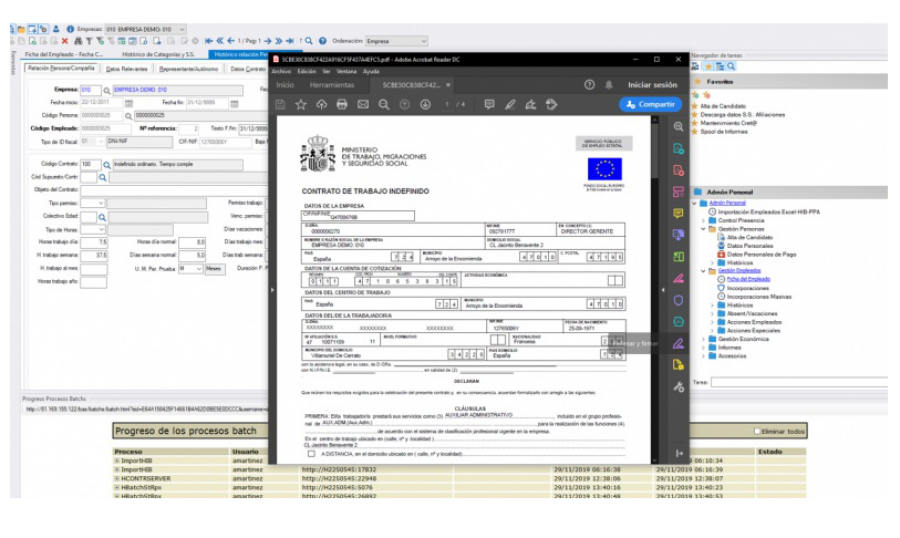
Task: Expand the Control Presencia tree node
Action: click(703, 220)
